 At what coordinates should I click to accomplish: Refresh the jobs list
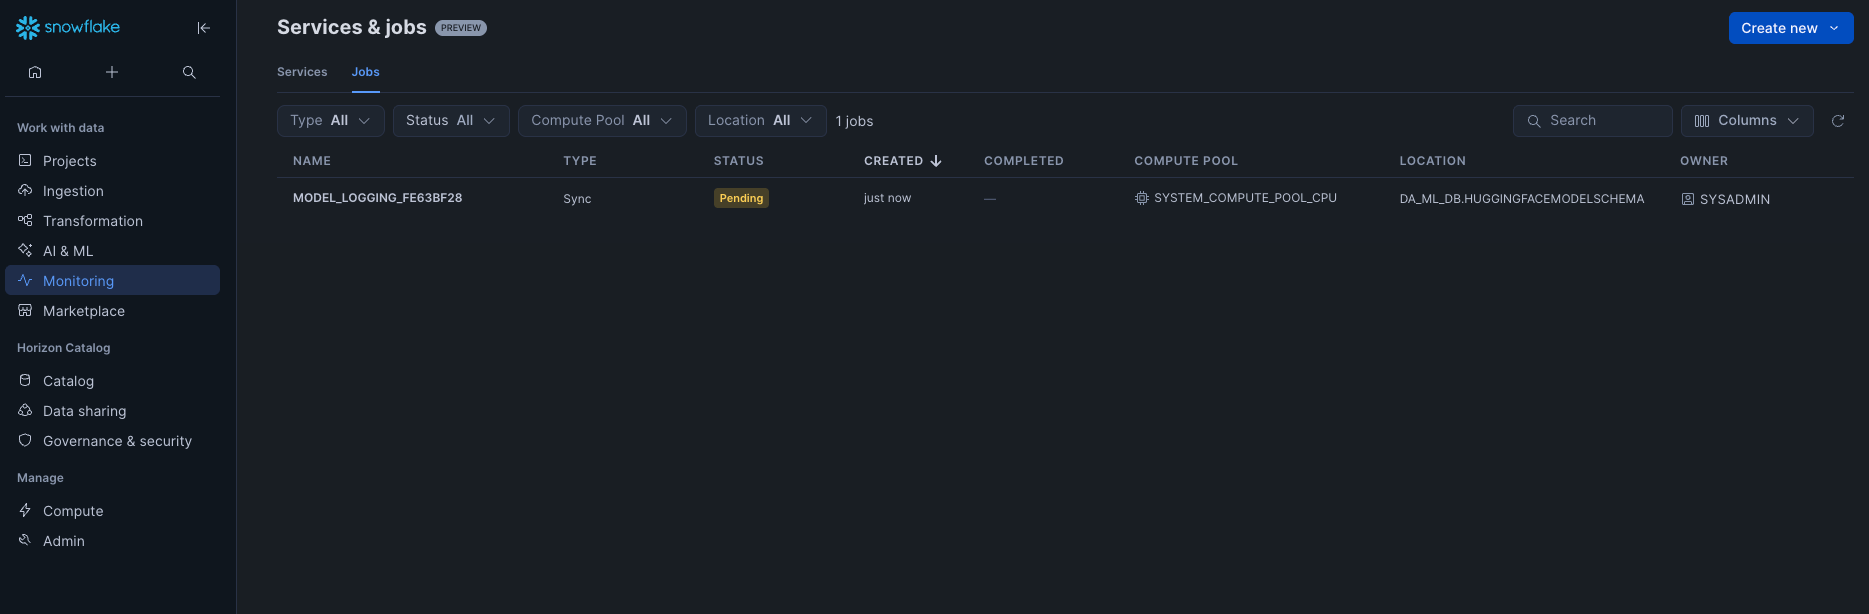[x=1837, y=121]
